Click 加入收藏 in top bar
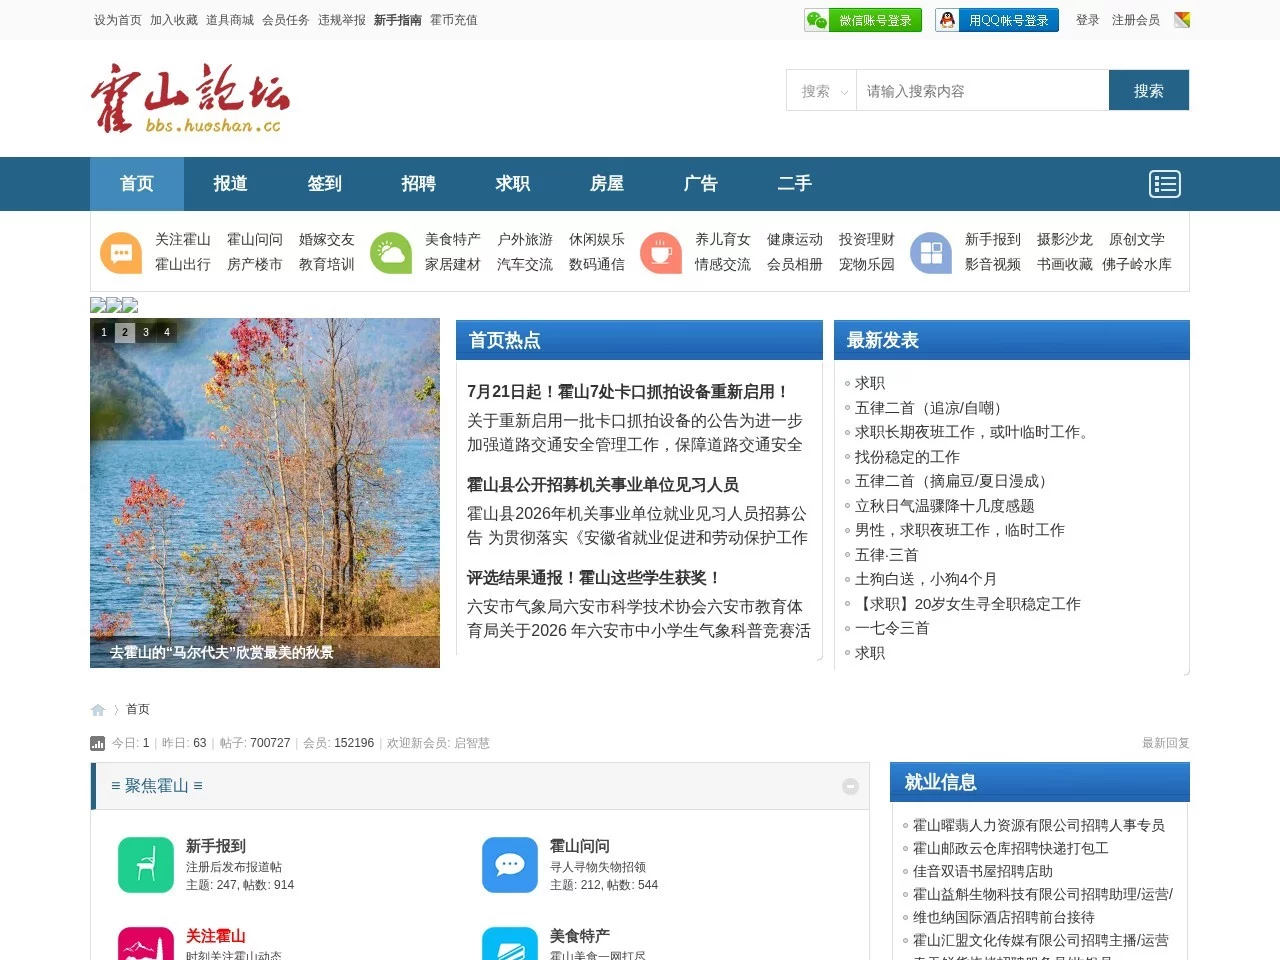The width and height of the screenshot is (1280, 960). tap(174, 20)
